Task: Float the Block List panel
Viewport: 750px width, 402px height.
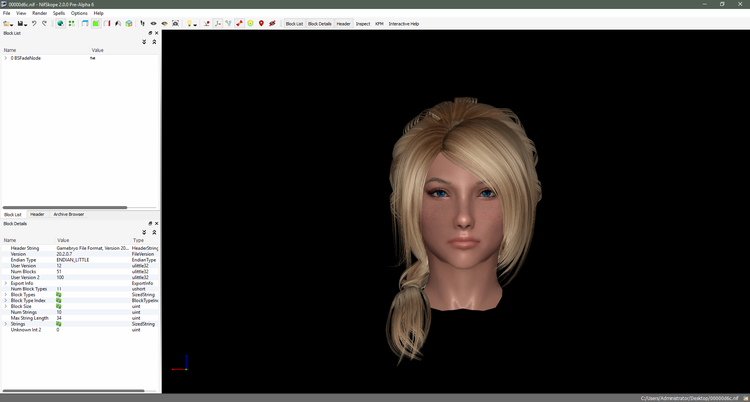Action: pos(150,33)
